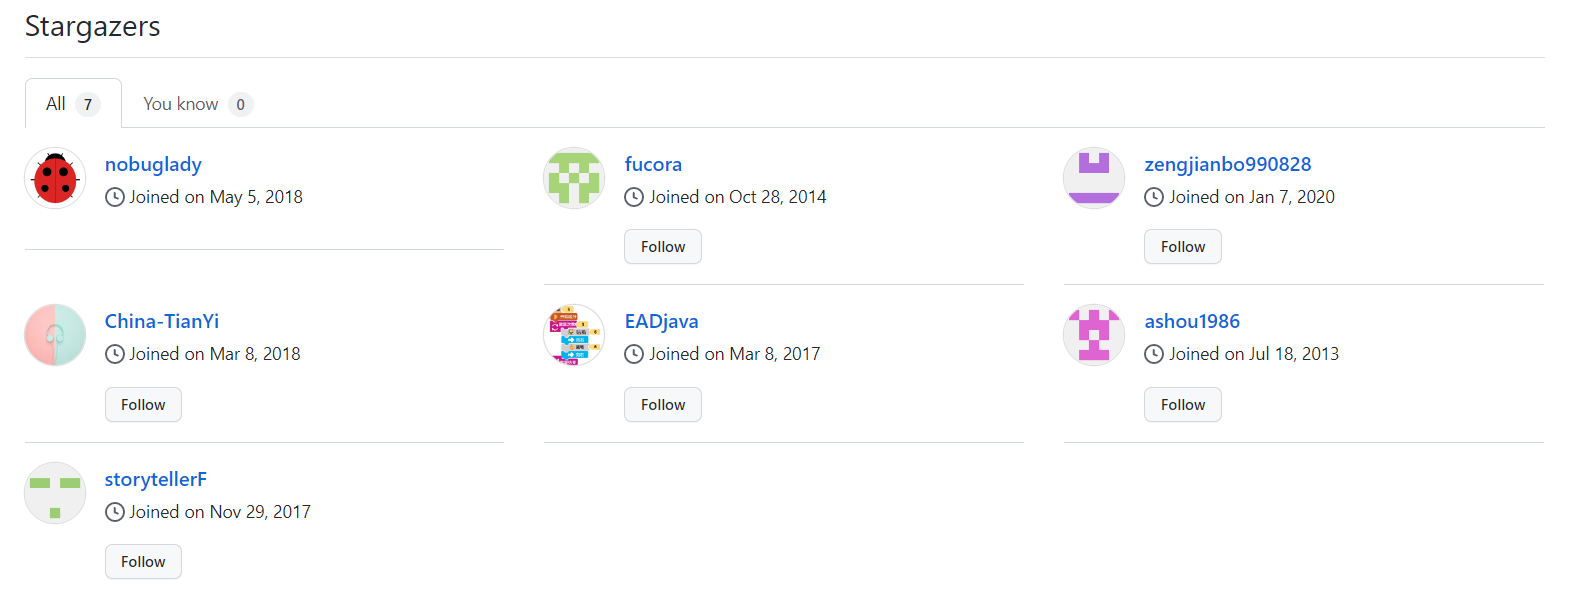Follow user fucora
Screen dimensions: 1569x591
pos(663,247)
